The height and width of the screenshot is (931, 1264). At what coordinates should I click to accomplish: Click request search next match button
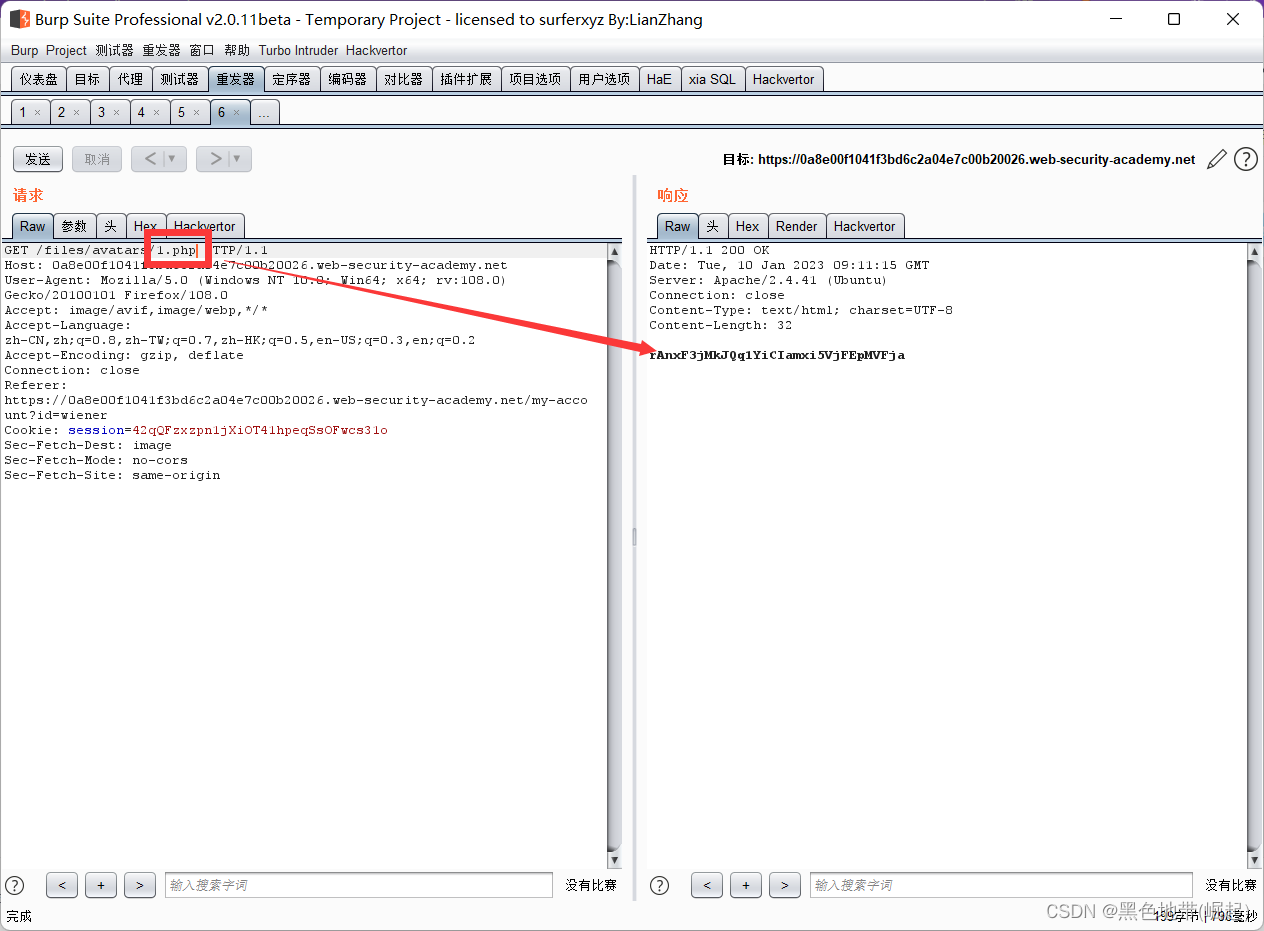click(140, 885)
